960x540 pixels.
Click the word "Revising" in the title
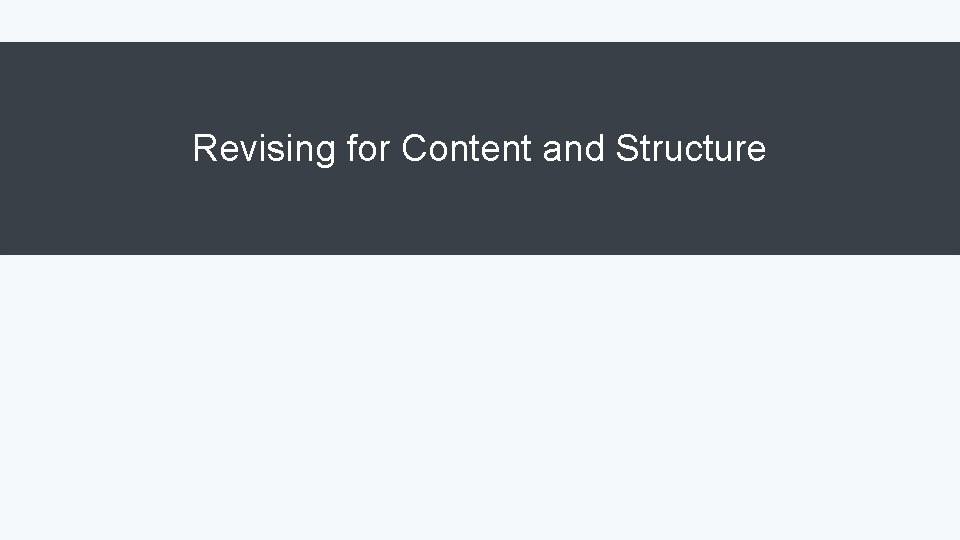(x=264, y=149)
